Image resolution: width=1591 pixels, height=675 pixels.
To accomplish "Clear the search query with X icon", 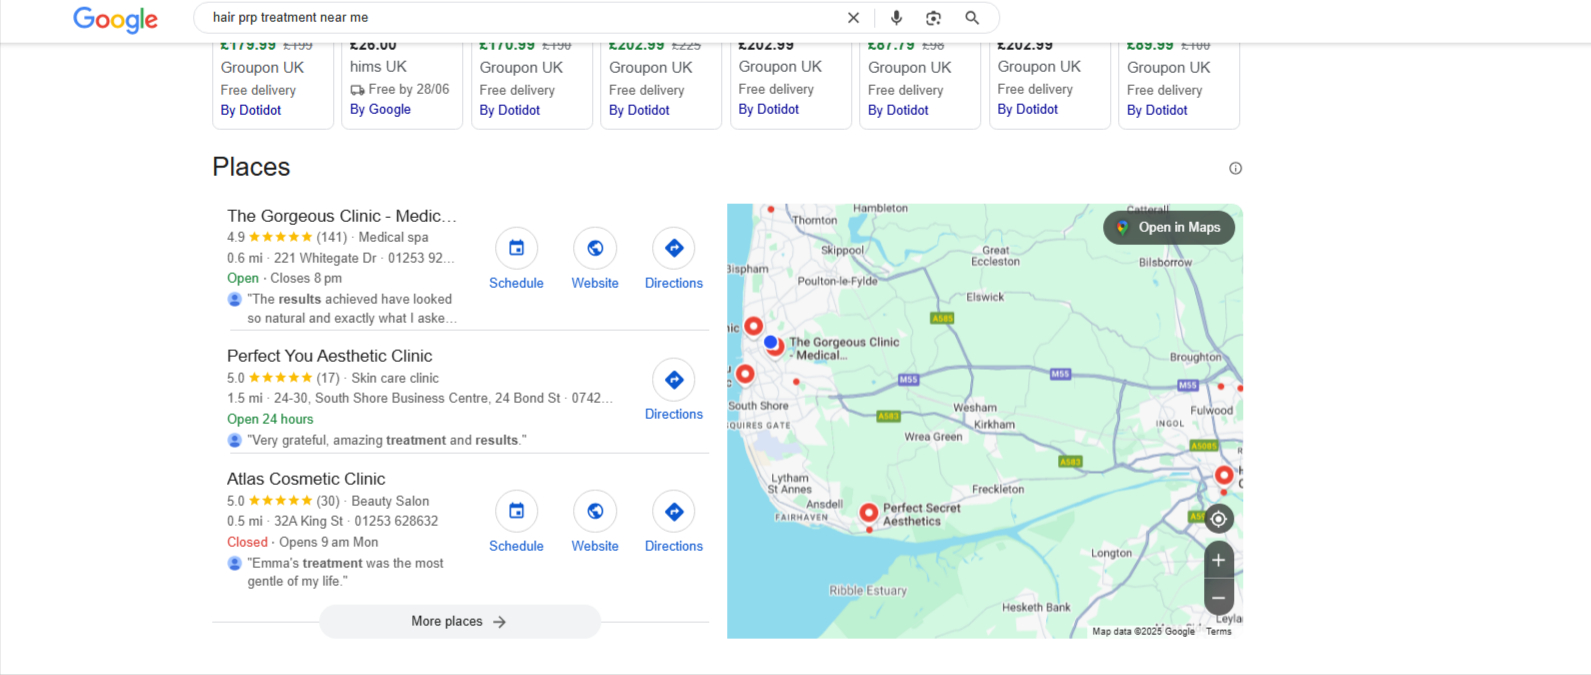I will tap(853, 18).
